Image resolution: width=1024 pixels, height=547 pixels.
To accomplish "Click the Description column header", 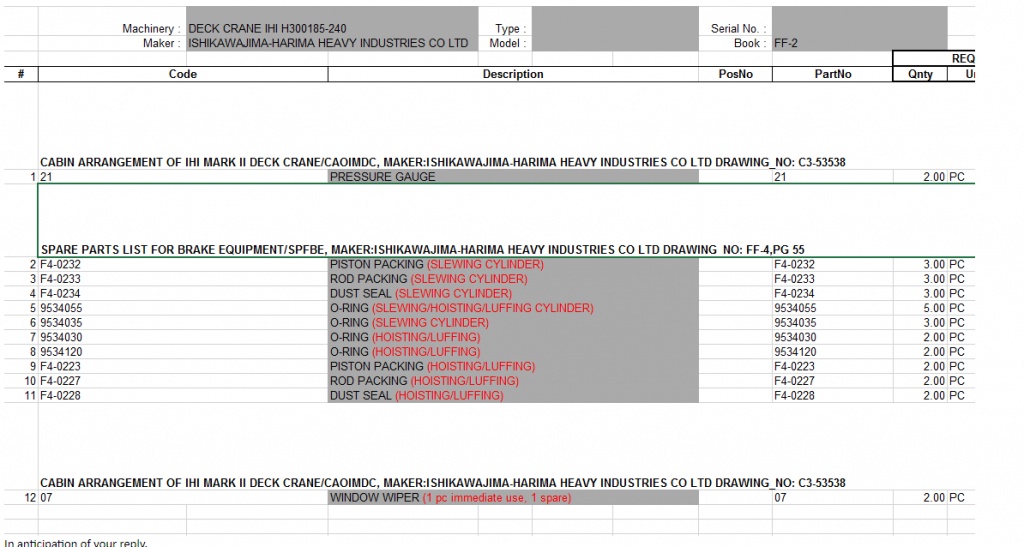I will coord(512,74).
